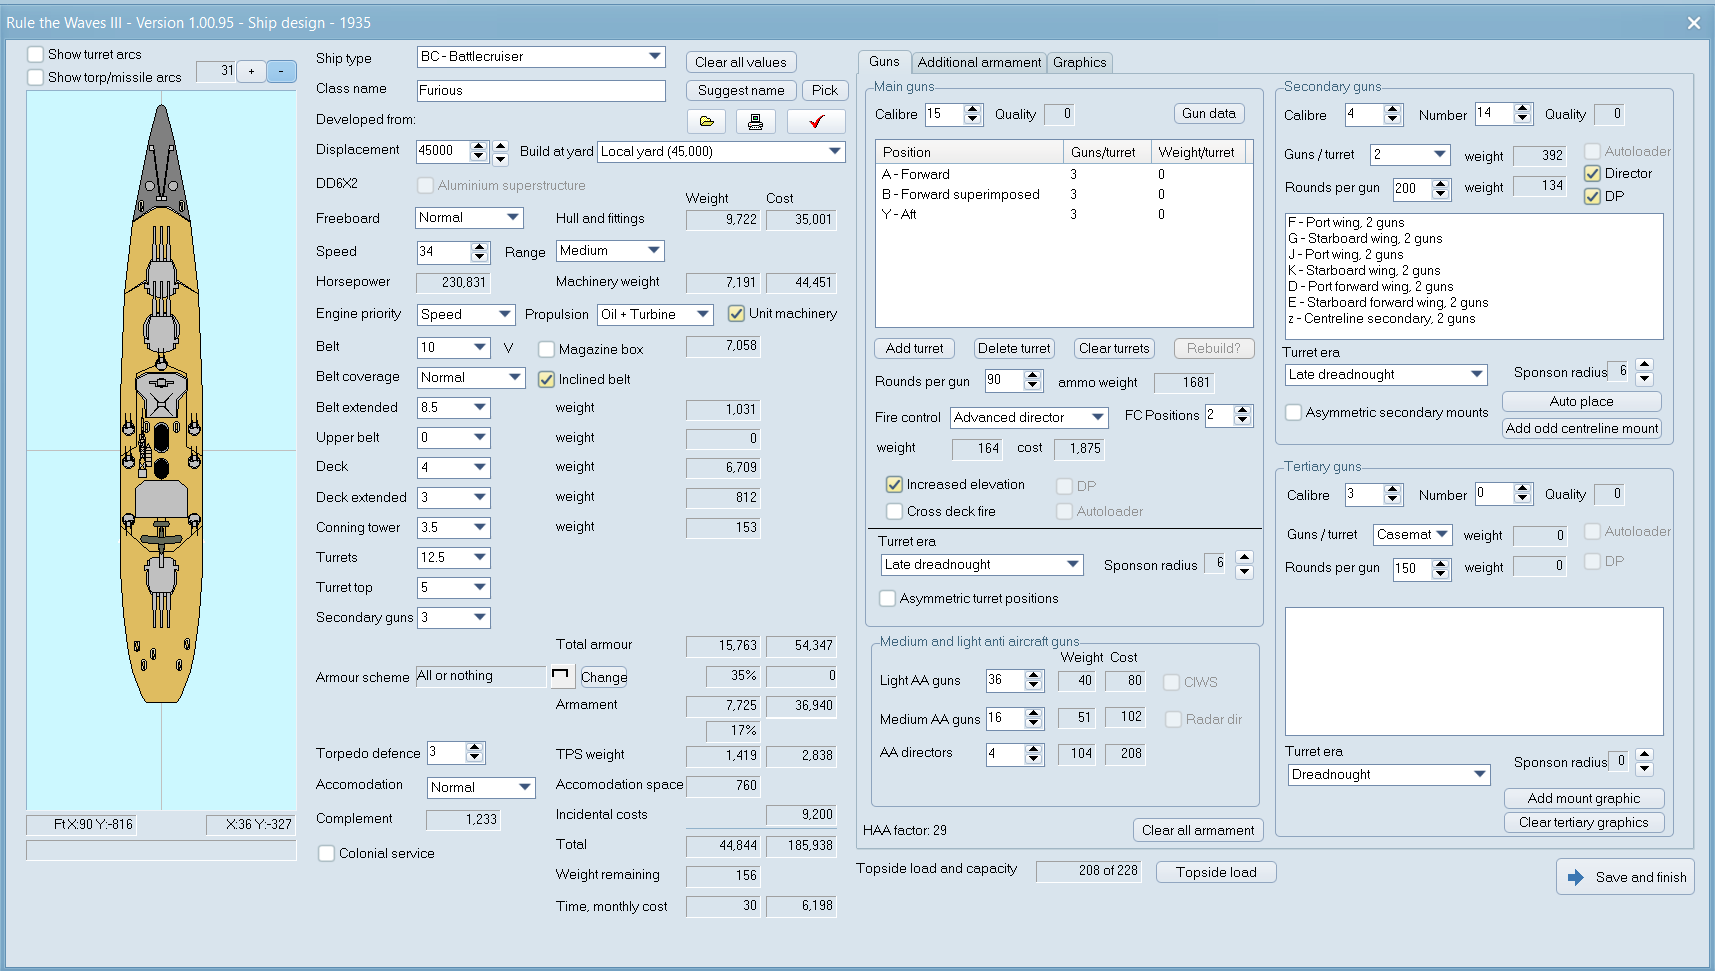Image resolution: width=1715 pixels, height=971 pixels.
Task: Zoom in ship view with plus button
Action: tap(251, 71)
